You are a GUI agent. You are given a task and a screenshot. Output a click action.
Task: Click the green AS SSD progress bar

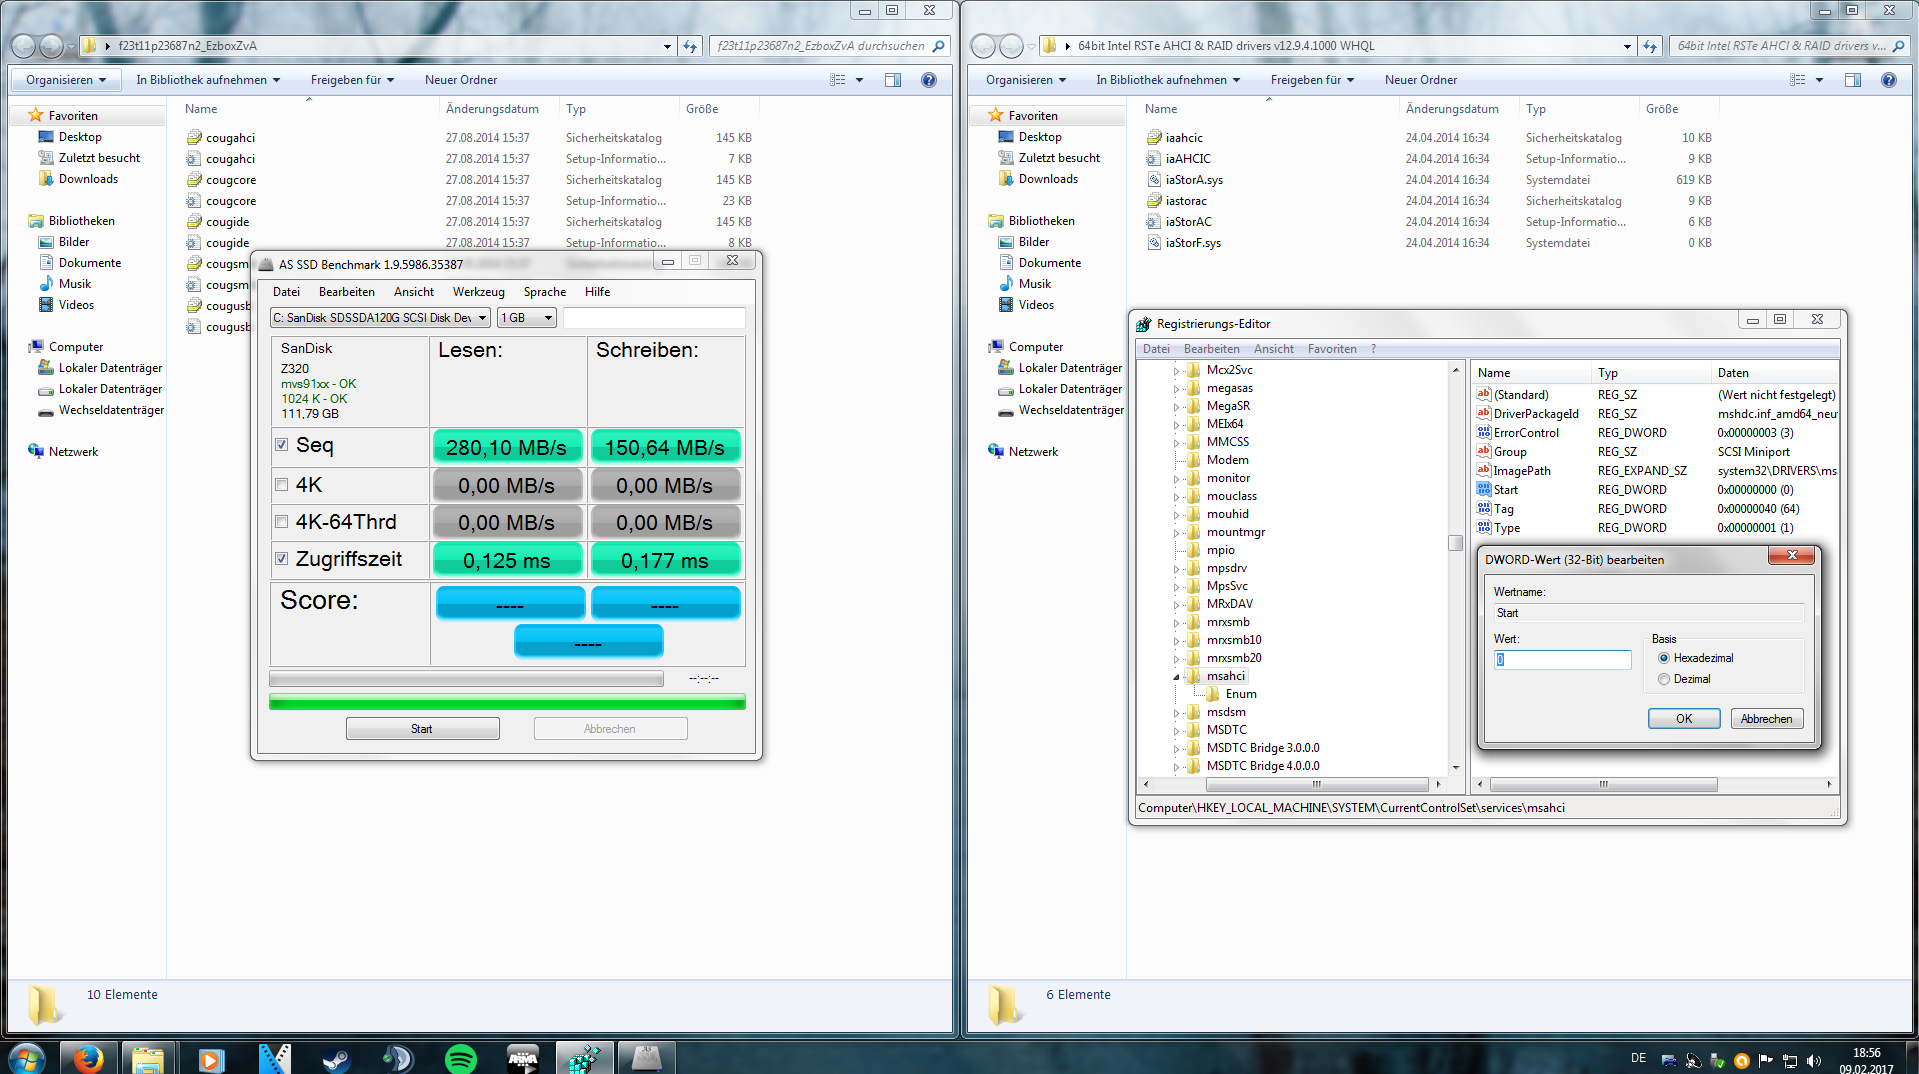click(507, 702)
